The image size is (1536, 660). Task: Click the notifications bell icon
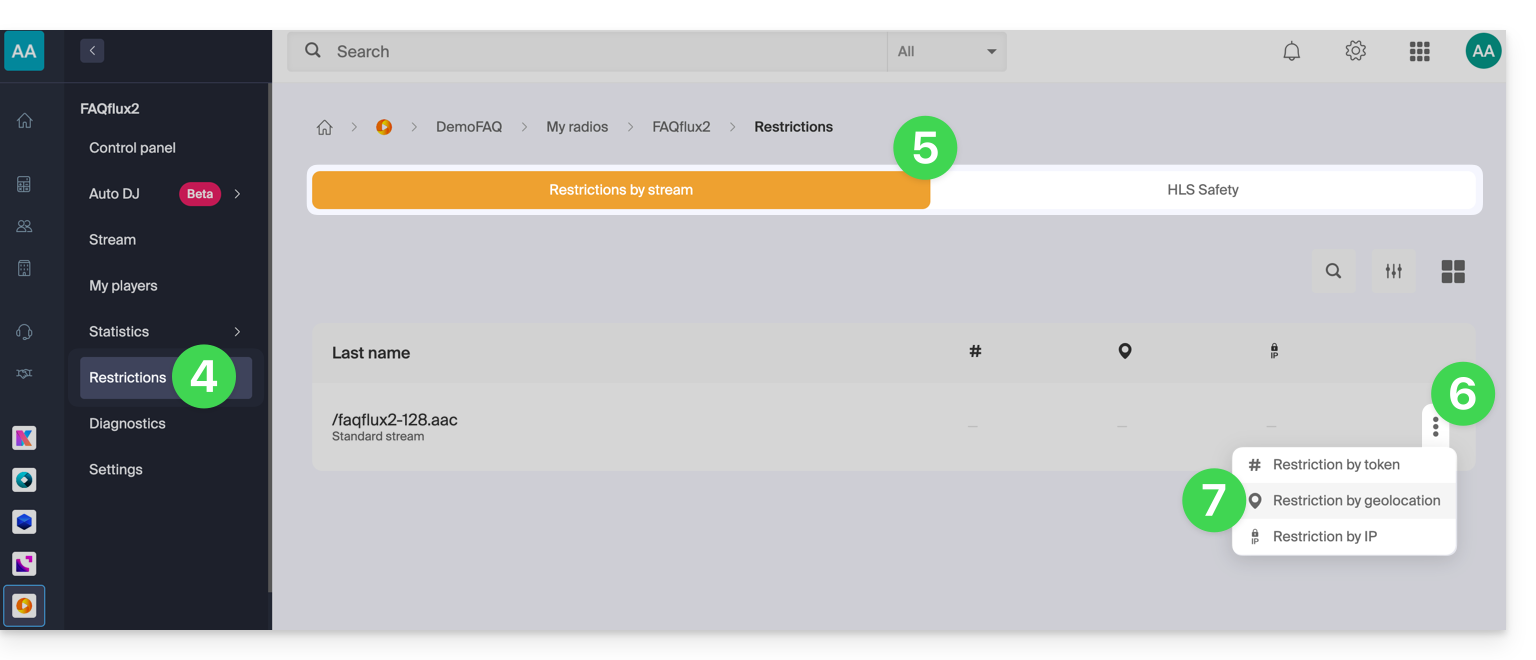pos(1292,51)
